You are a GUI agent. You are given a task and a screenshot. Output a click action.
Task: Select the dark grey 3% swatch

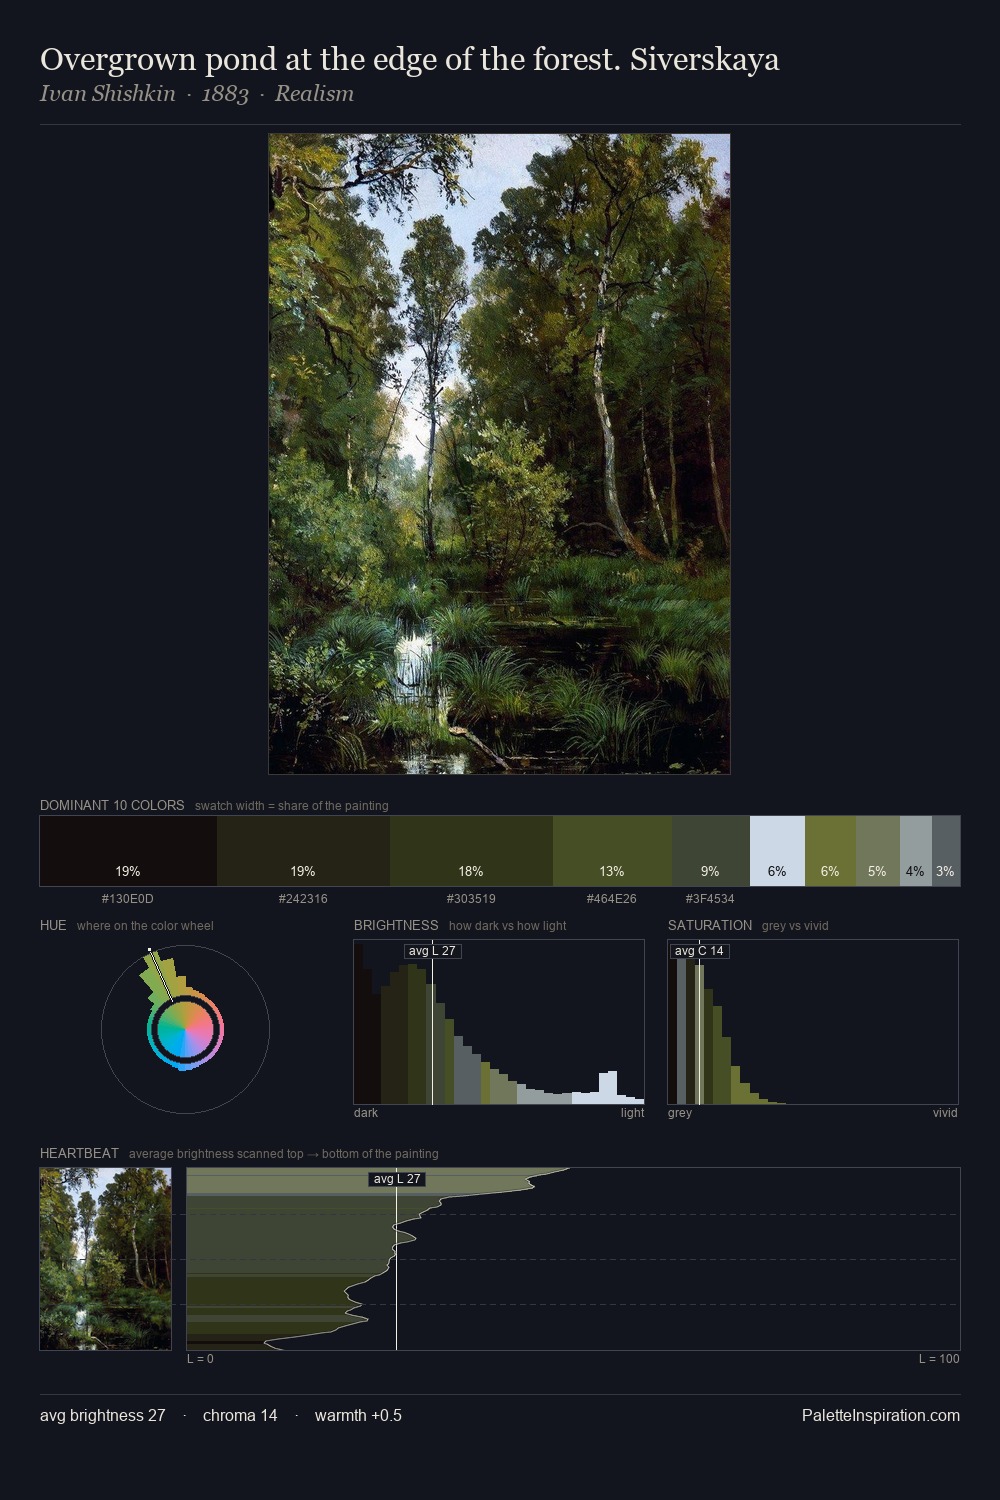point(945,851)
